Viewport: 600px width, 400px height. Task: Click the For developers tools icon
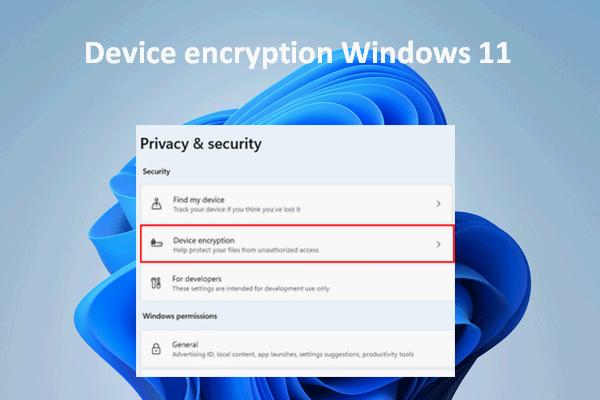click(156, 283)
